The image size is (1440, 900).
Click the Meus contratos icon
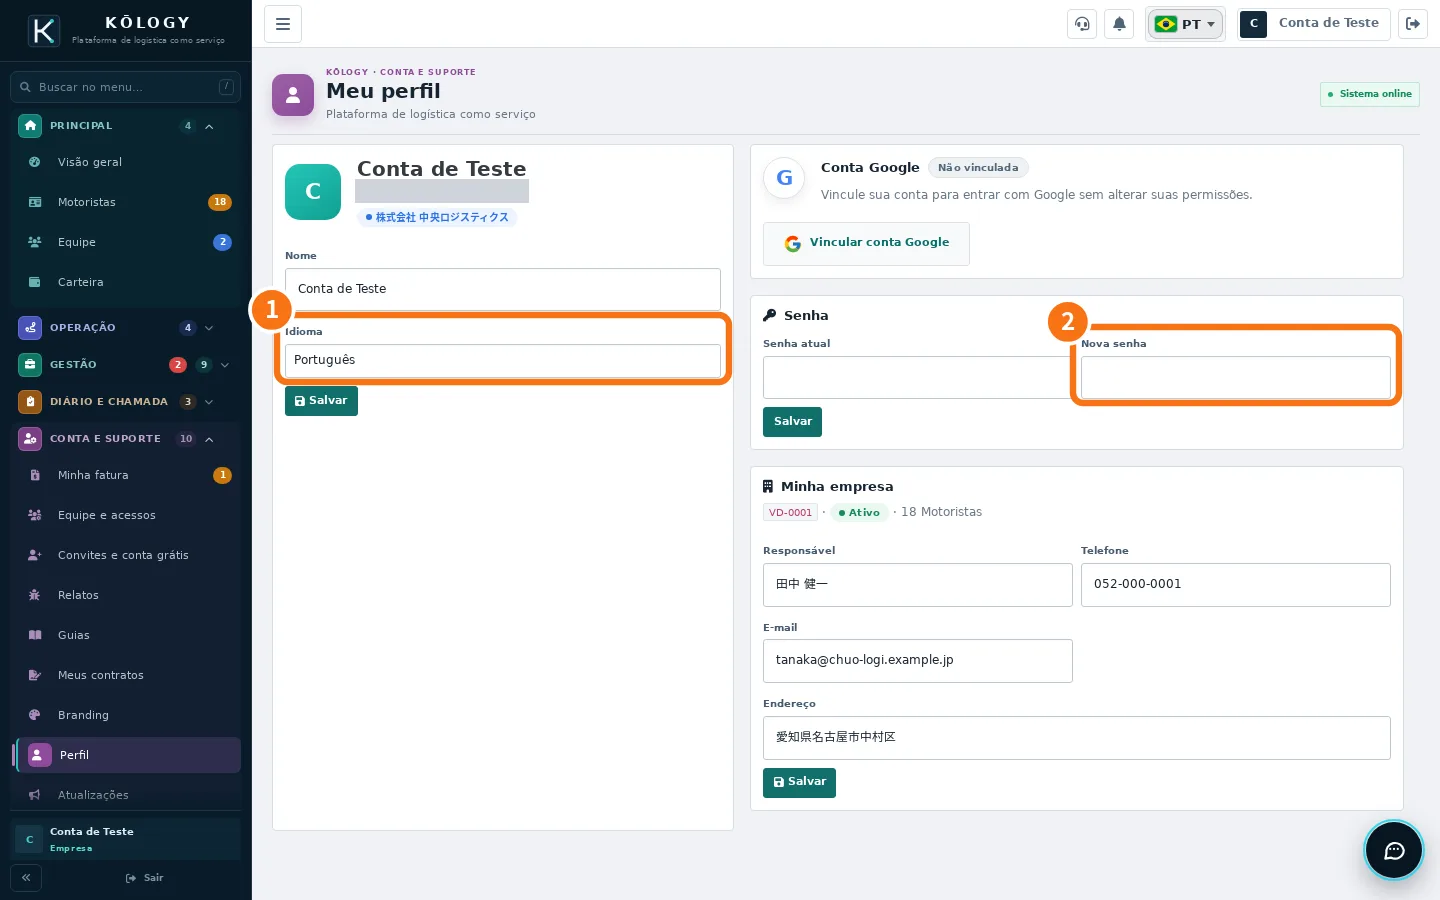[x=35, y=675]
